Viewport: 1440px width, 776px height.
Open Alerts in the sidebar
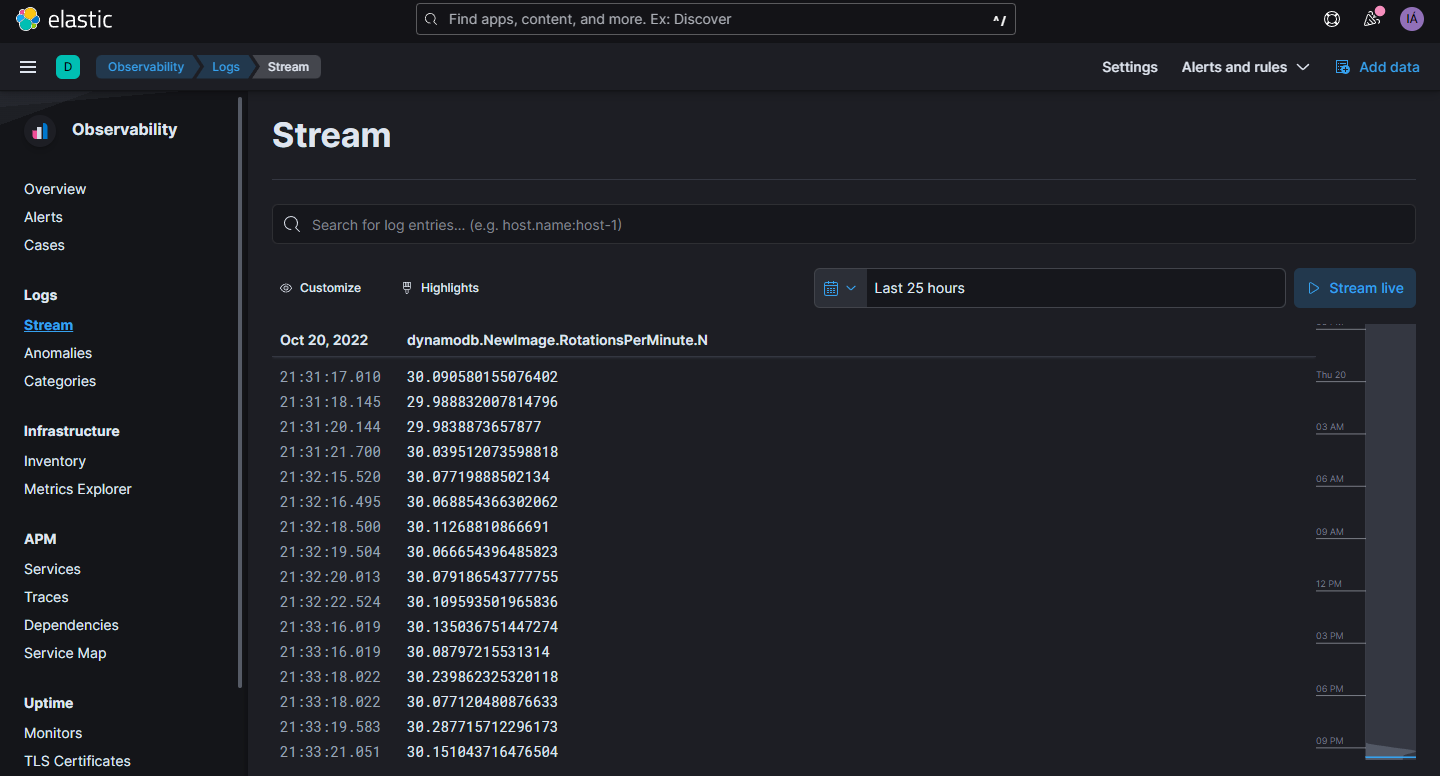tap(43, 217)
